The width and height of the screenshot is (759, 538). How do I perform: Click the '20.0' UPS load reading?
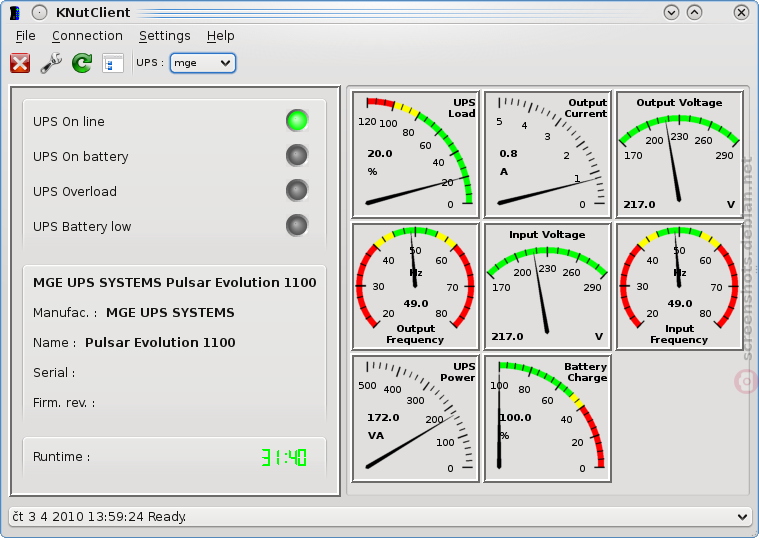click(380, 154)
